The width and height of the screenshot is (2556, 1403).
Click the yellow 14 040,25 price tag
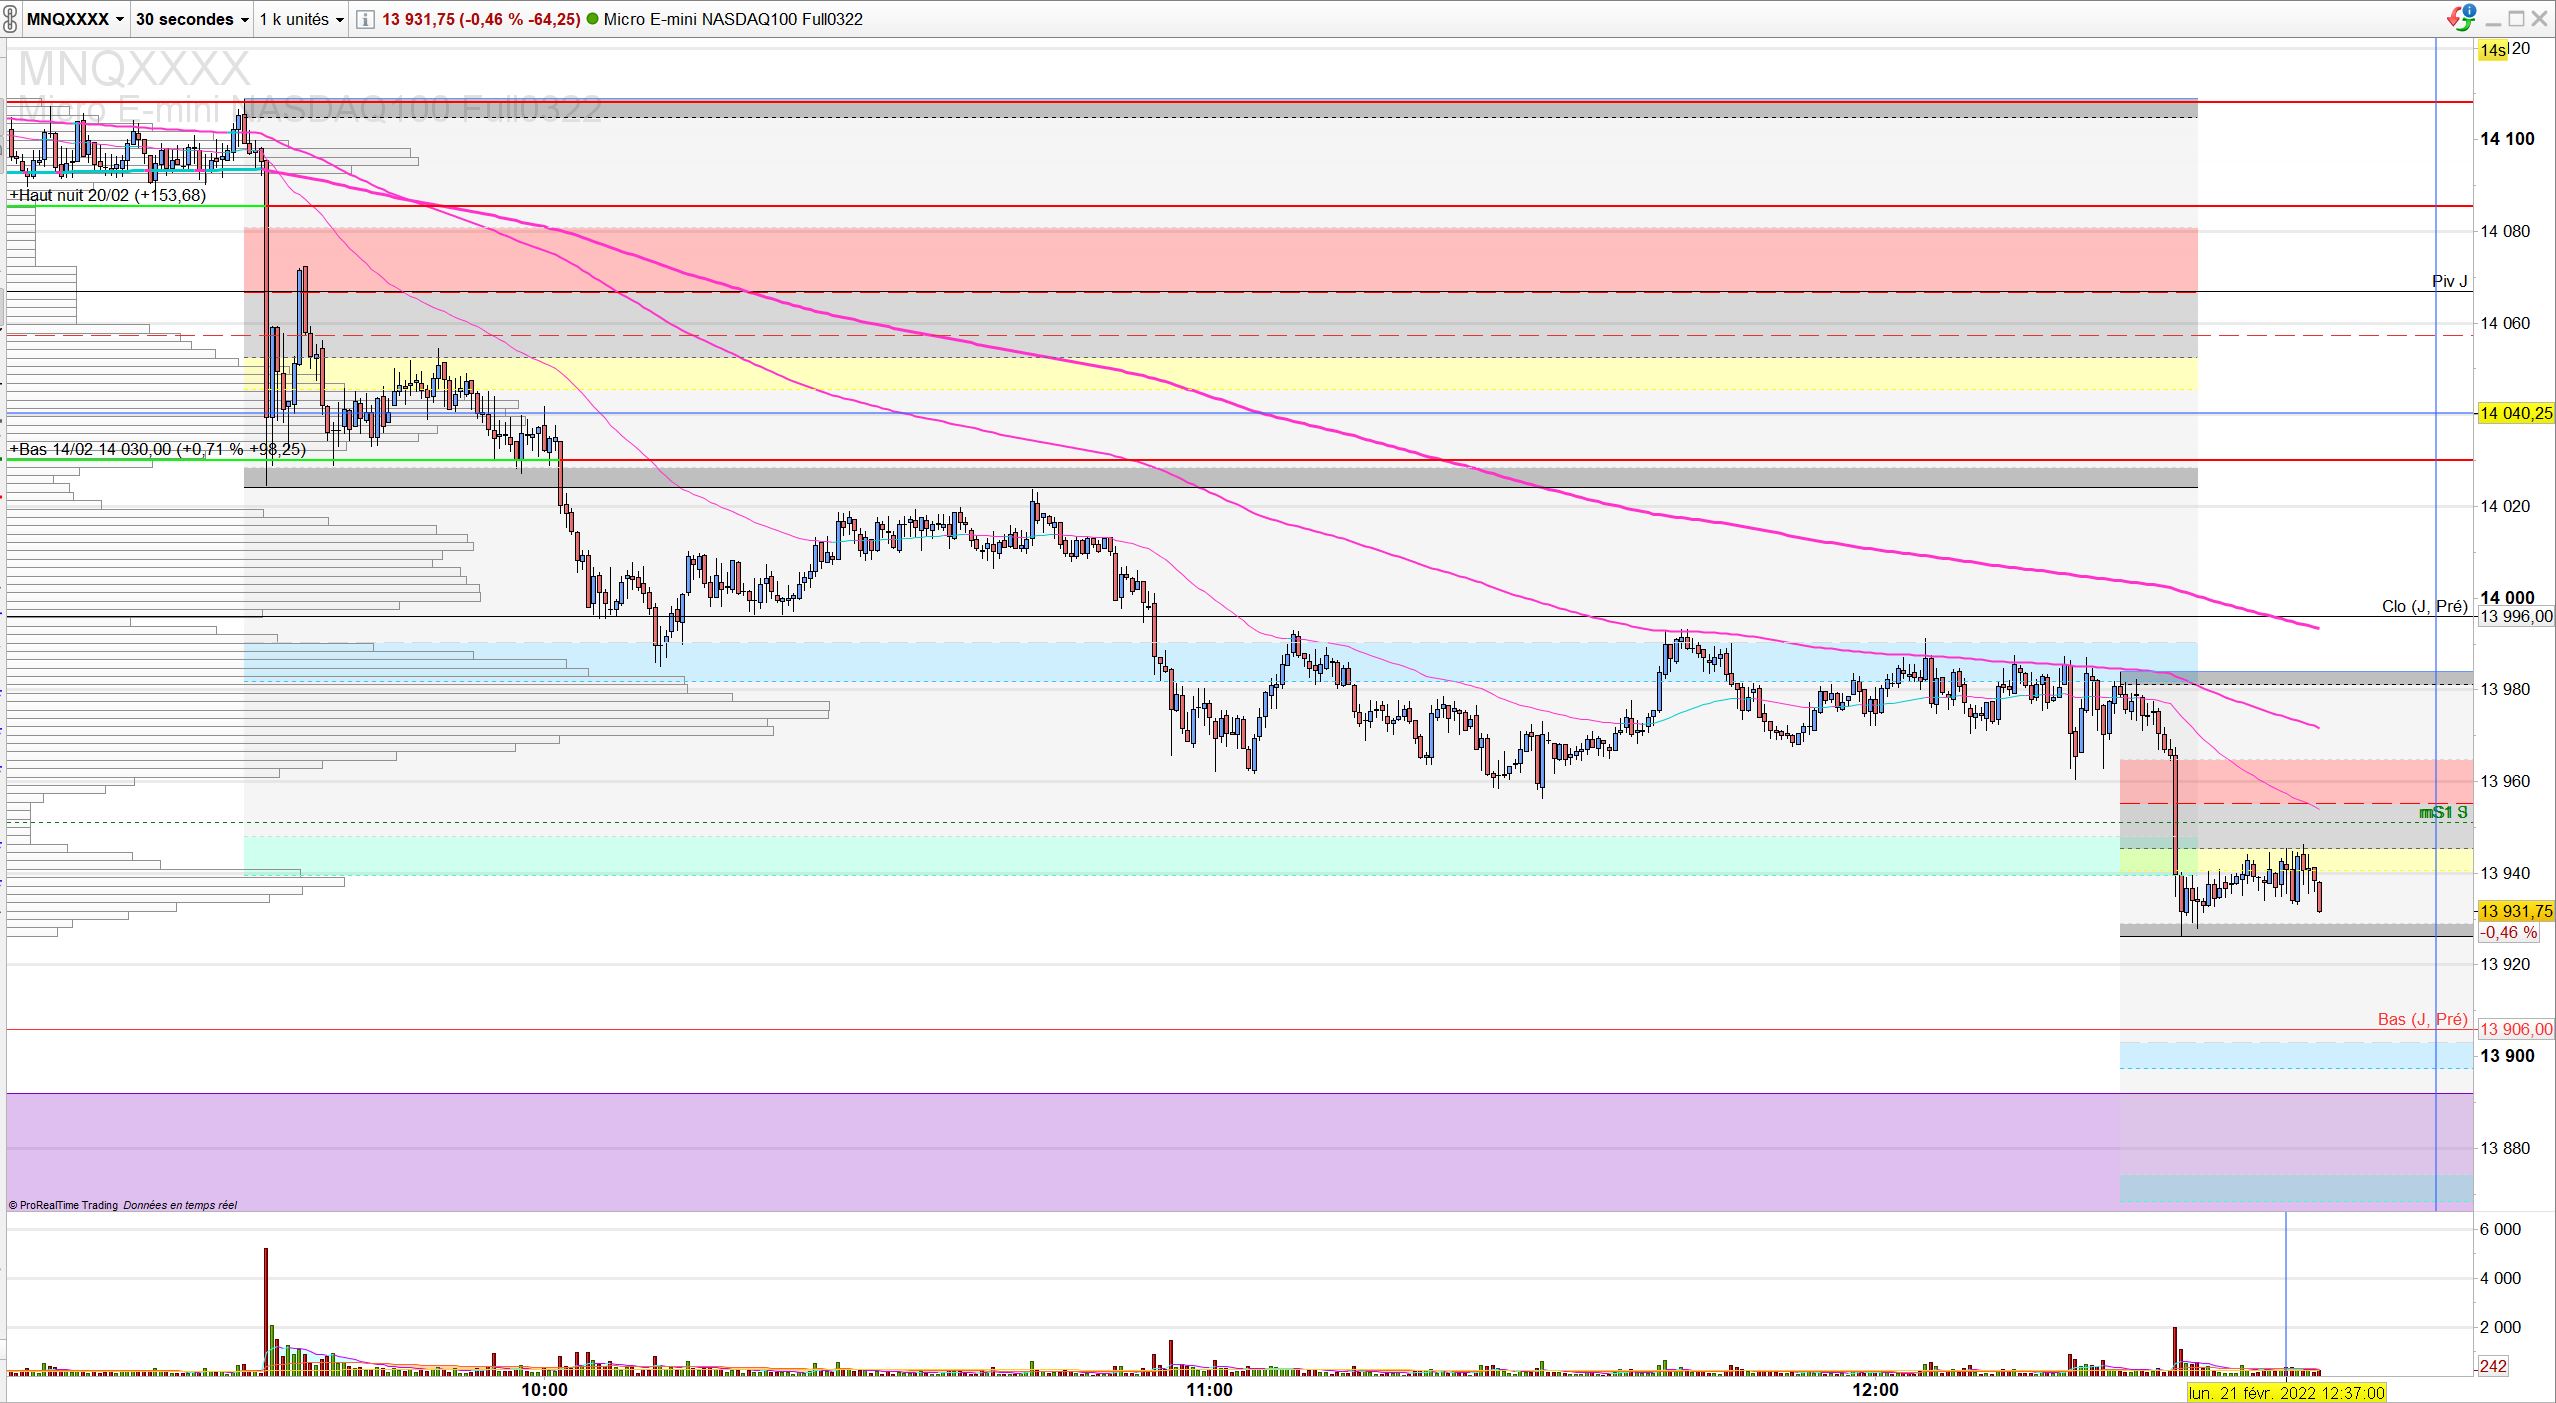click(2515, 413)
